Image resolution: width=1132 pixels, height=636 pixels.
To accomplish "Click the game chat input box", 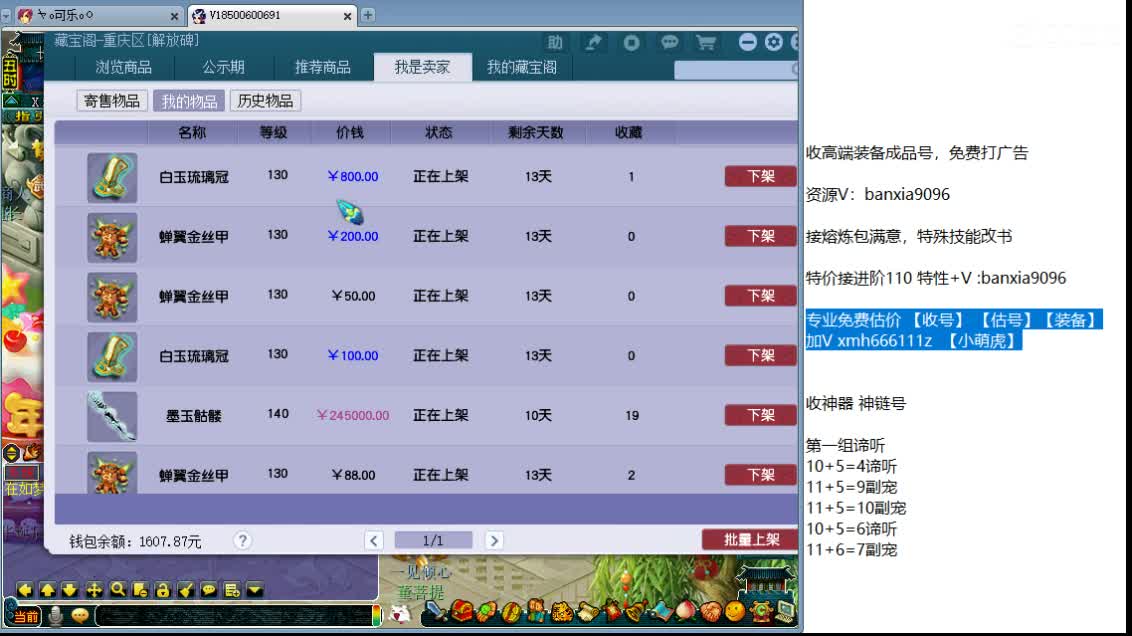I will (x=234, y=616).
